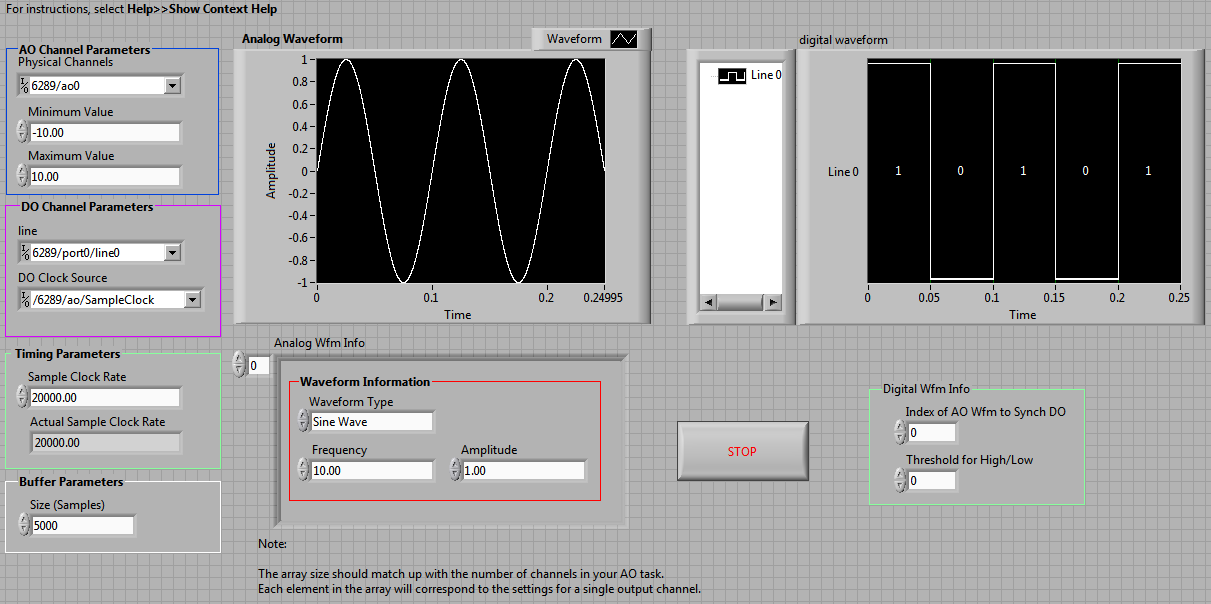Image resolution: width=1211 pixels, height=604 pixels.
Task: Click the Index of AO Wfm stepper arrows
Action: point(900,433)
